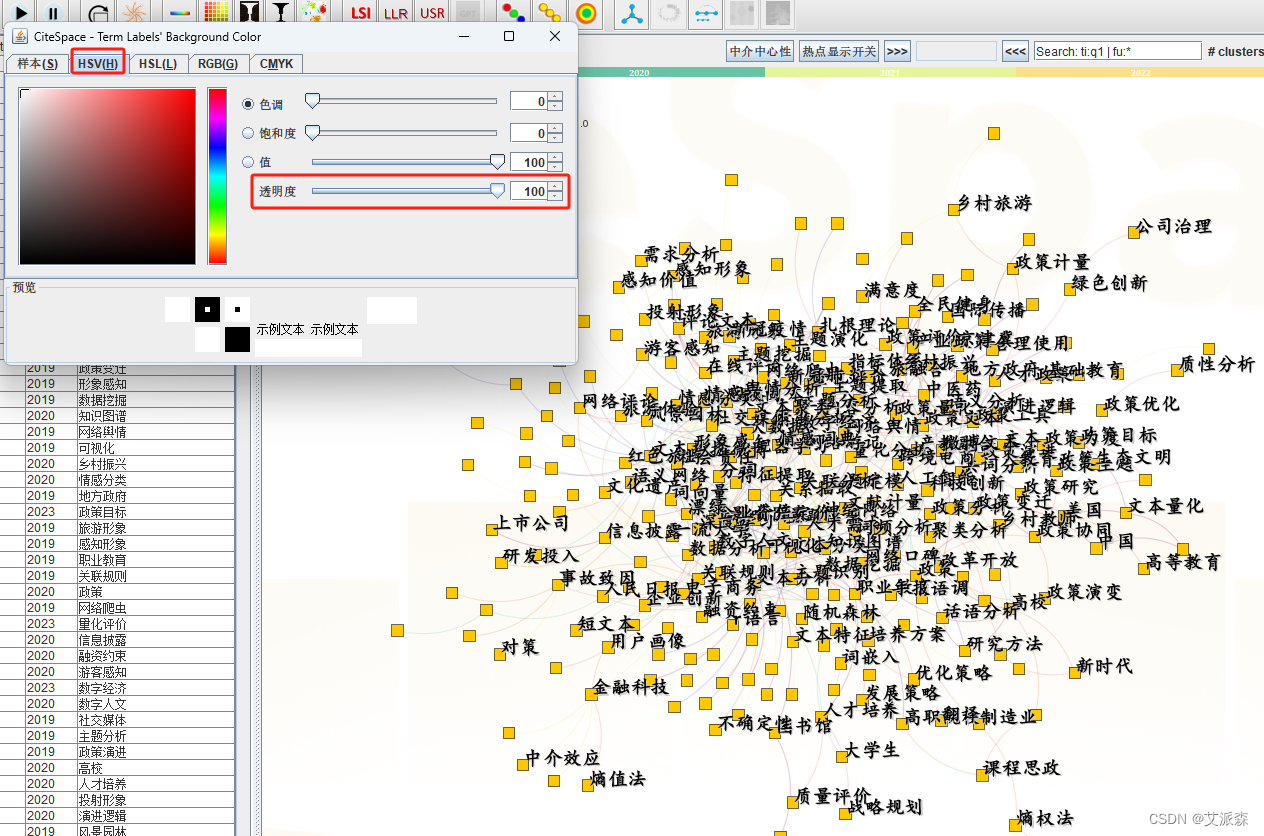Click the 色调 hue slider track
The image size is (1264, 836).
404,101
